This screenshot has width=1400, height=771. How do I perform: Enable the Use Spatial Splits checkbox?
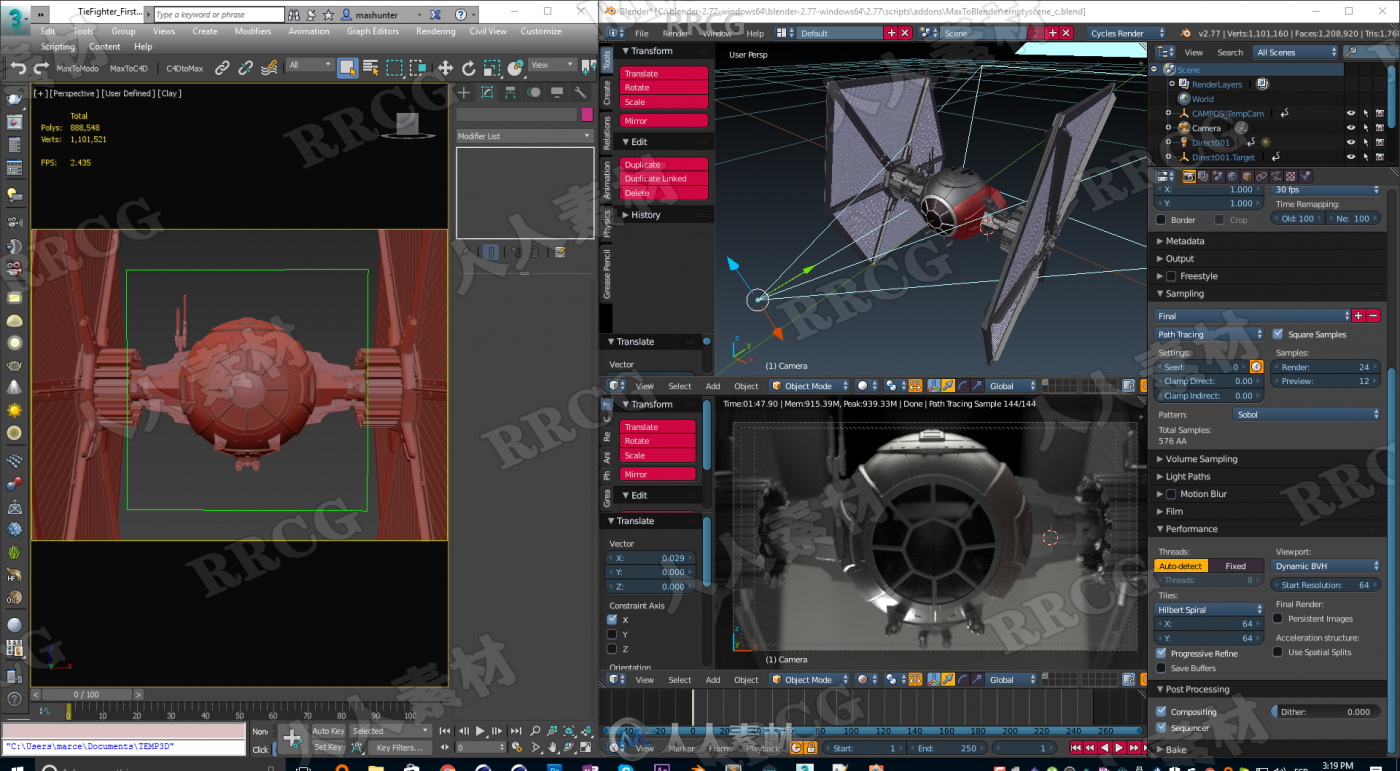(1278, 652)
